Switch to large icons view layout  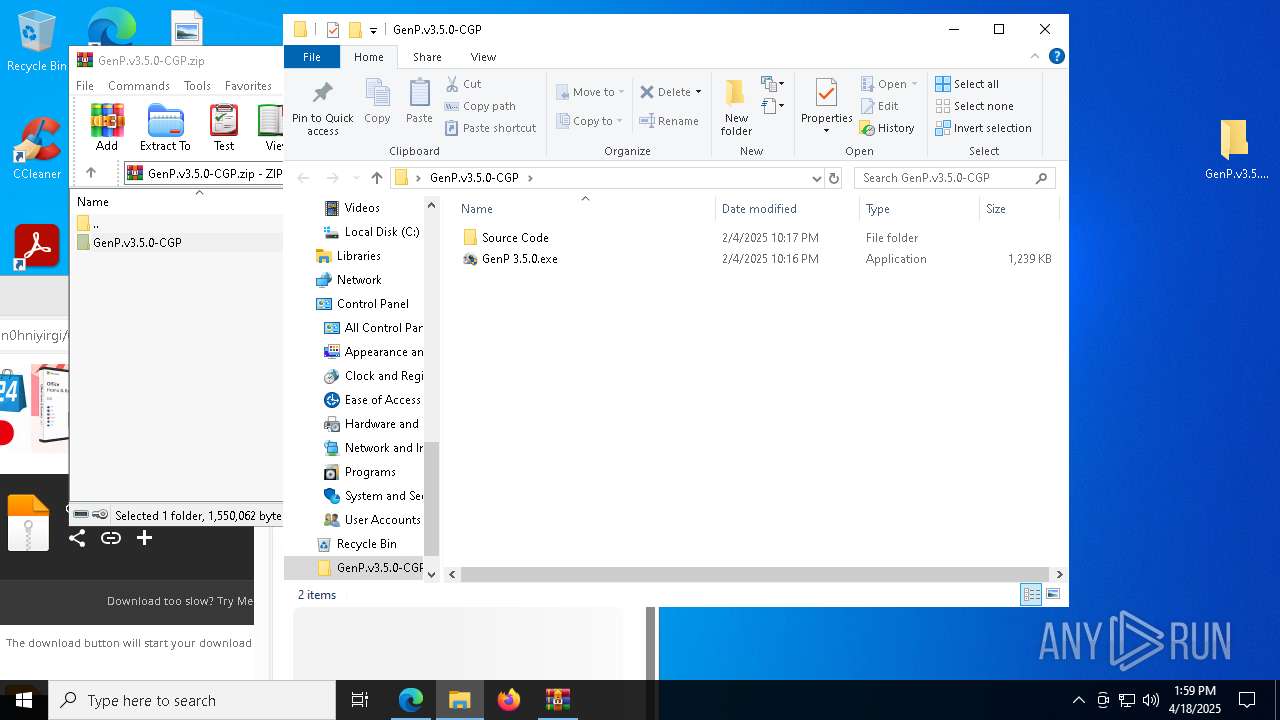coord(1052,595)
